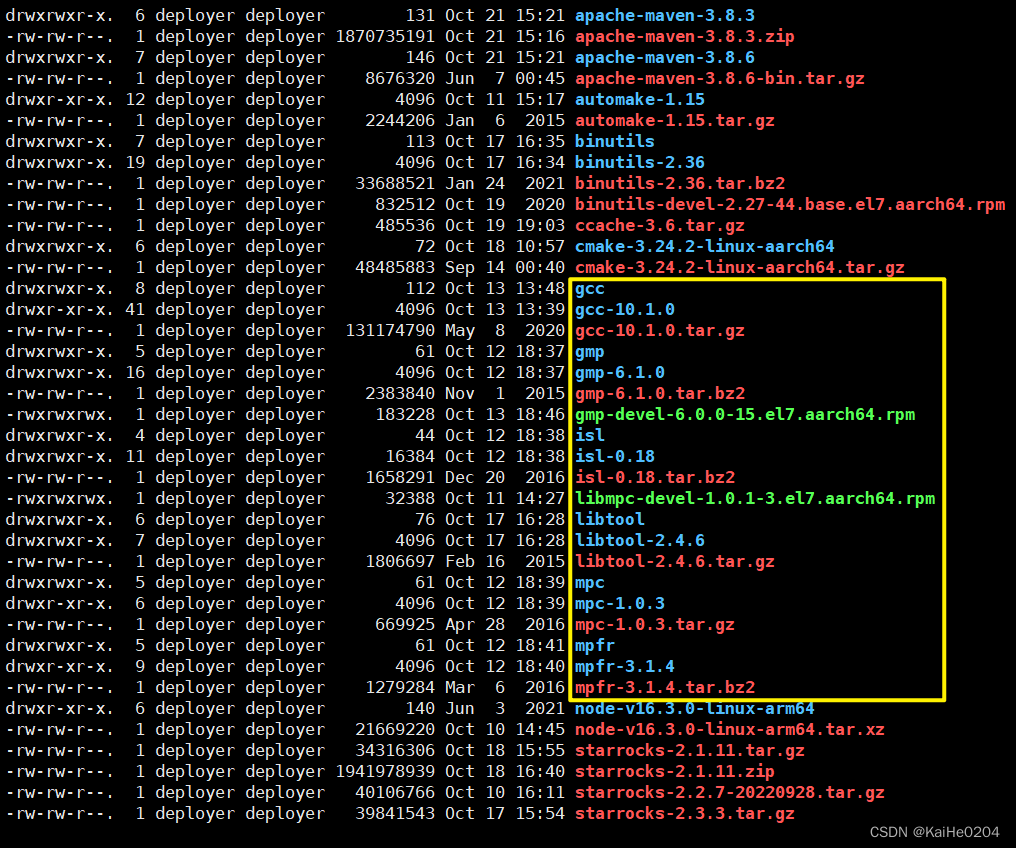1016x848 pixels.
Task: Click the libtool-2.4.6 directory name
Action: click(640, 540)
